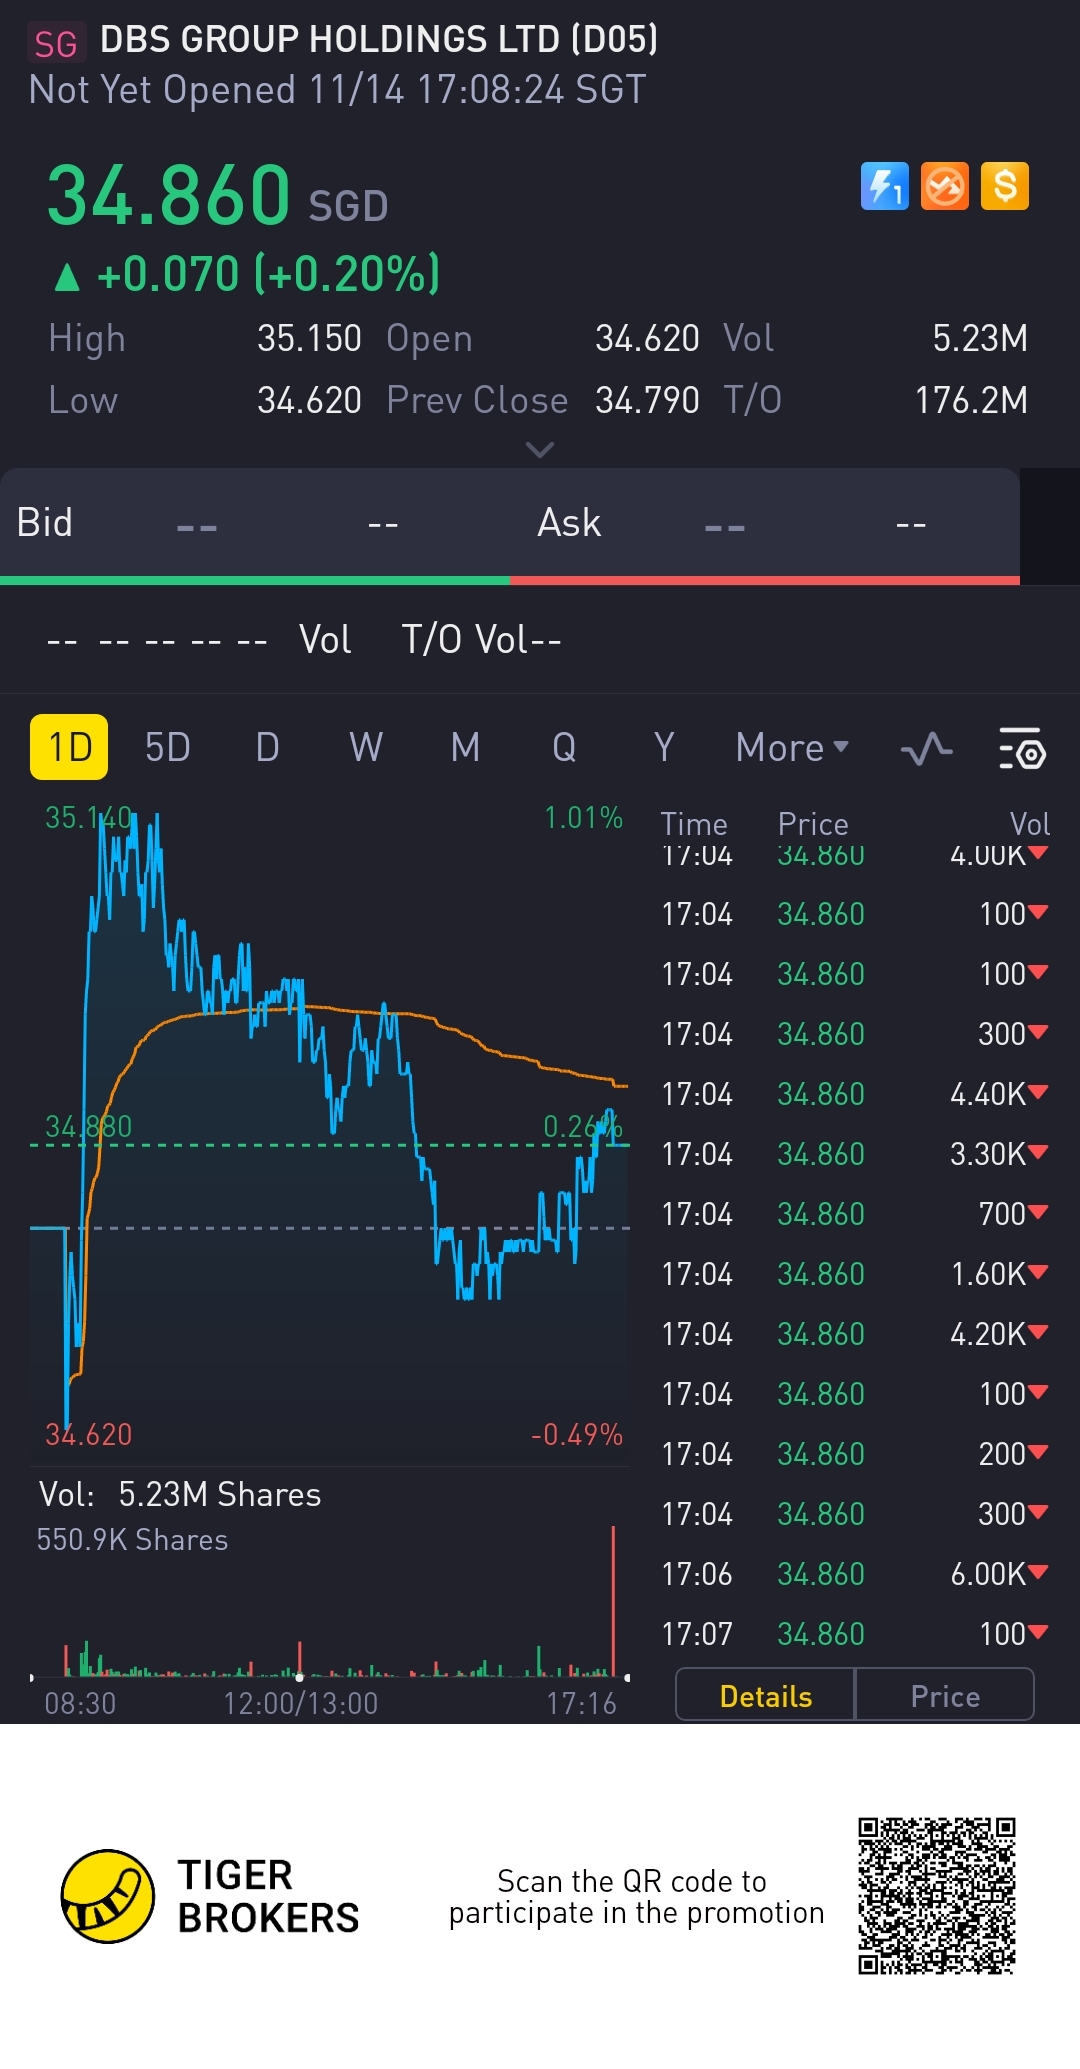Tap the trade row with 3.30K volume
The image size is (1080, 2069).
(855, 1154)
